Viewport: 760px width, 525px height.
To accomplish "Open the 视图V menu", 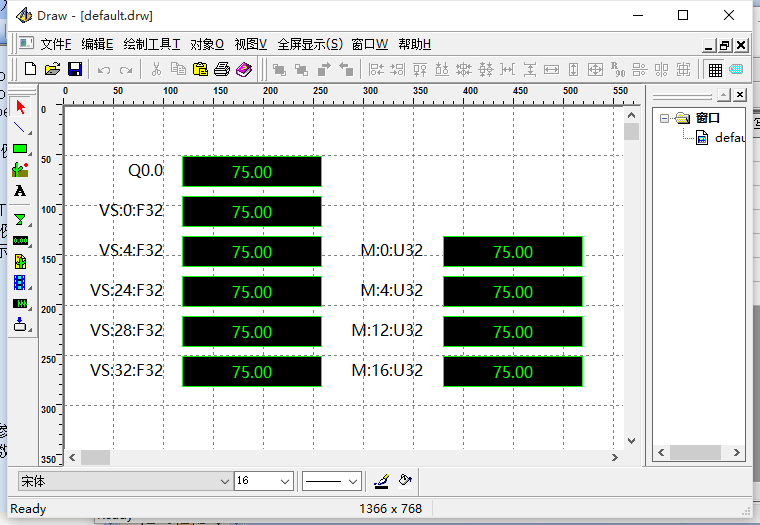I will pos(251,45).
